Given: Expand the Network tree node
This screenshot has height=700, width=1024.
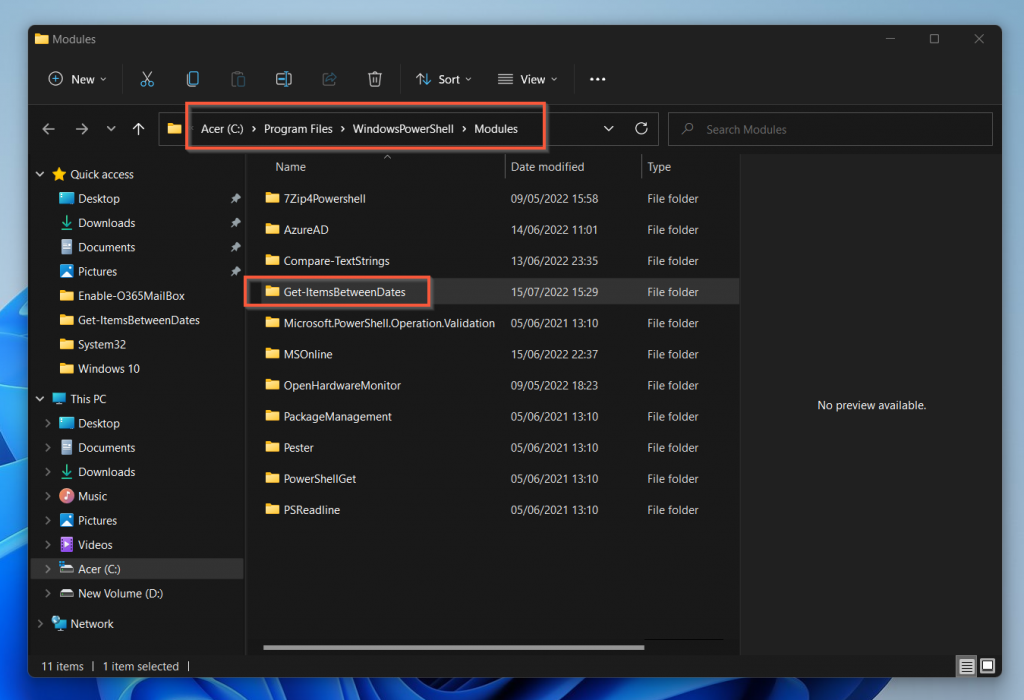Looking at the screenshot, I should pos(40,624).
